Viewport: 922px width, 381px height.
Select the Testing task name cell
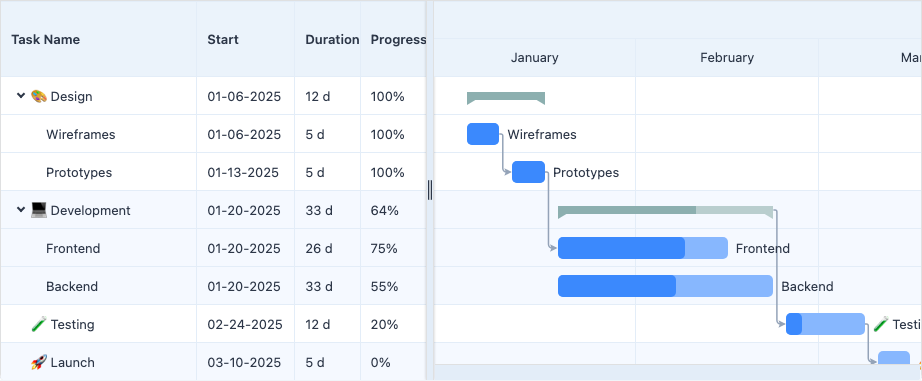click(x=98, y=324)
